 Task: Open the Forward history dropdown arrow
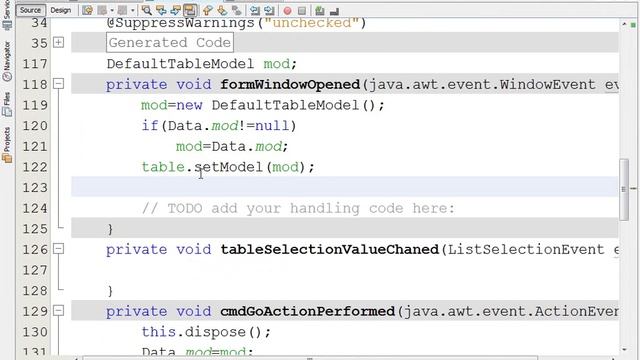tap(133, 10)
